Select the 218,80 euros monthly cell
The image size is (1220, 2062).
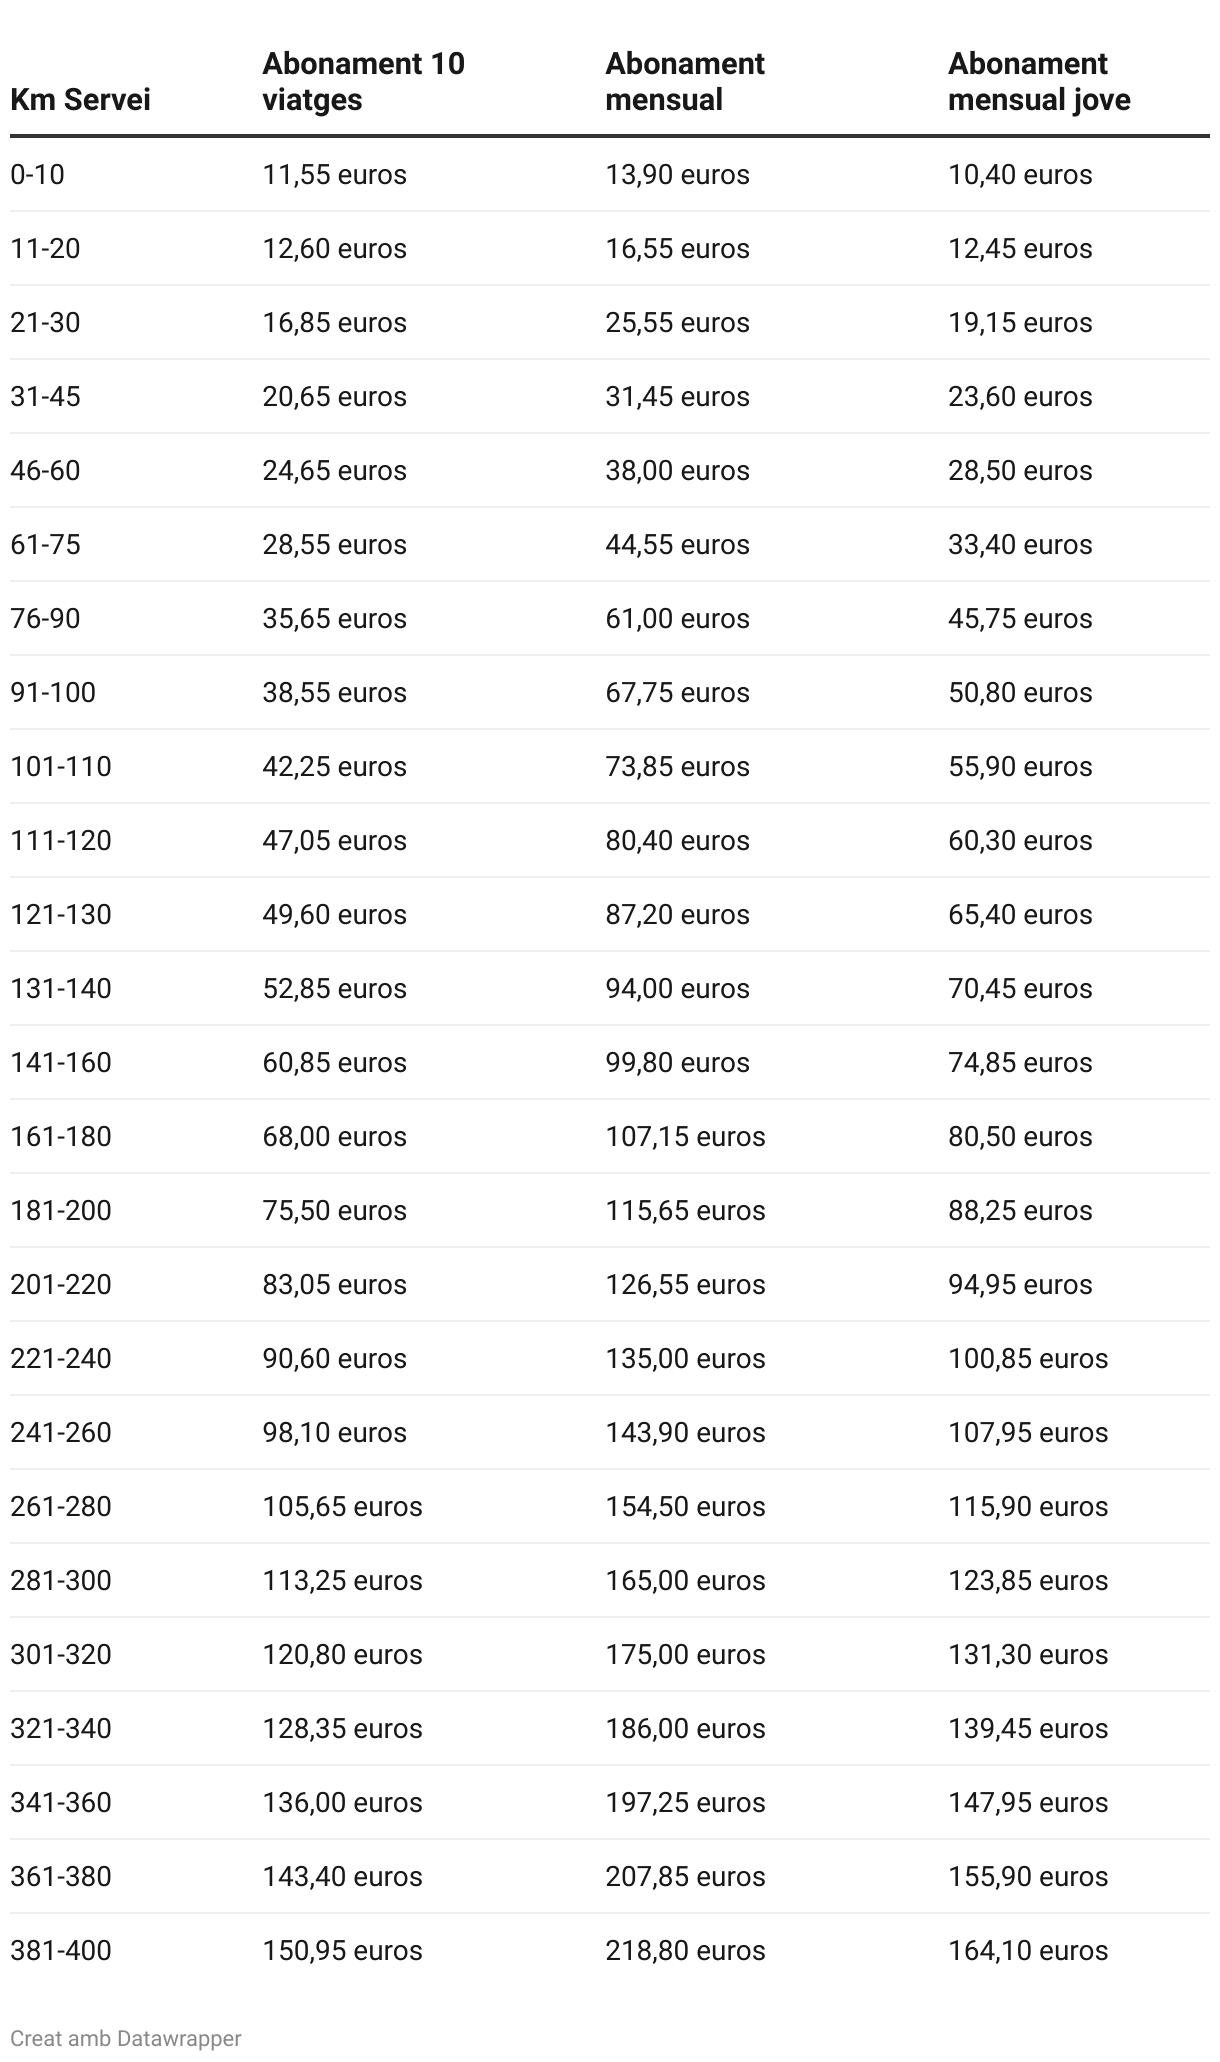pos(685,1951)
